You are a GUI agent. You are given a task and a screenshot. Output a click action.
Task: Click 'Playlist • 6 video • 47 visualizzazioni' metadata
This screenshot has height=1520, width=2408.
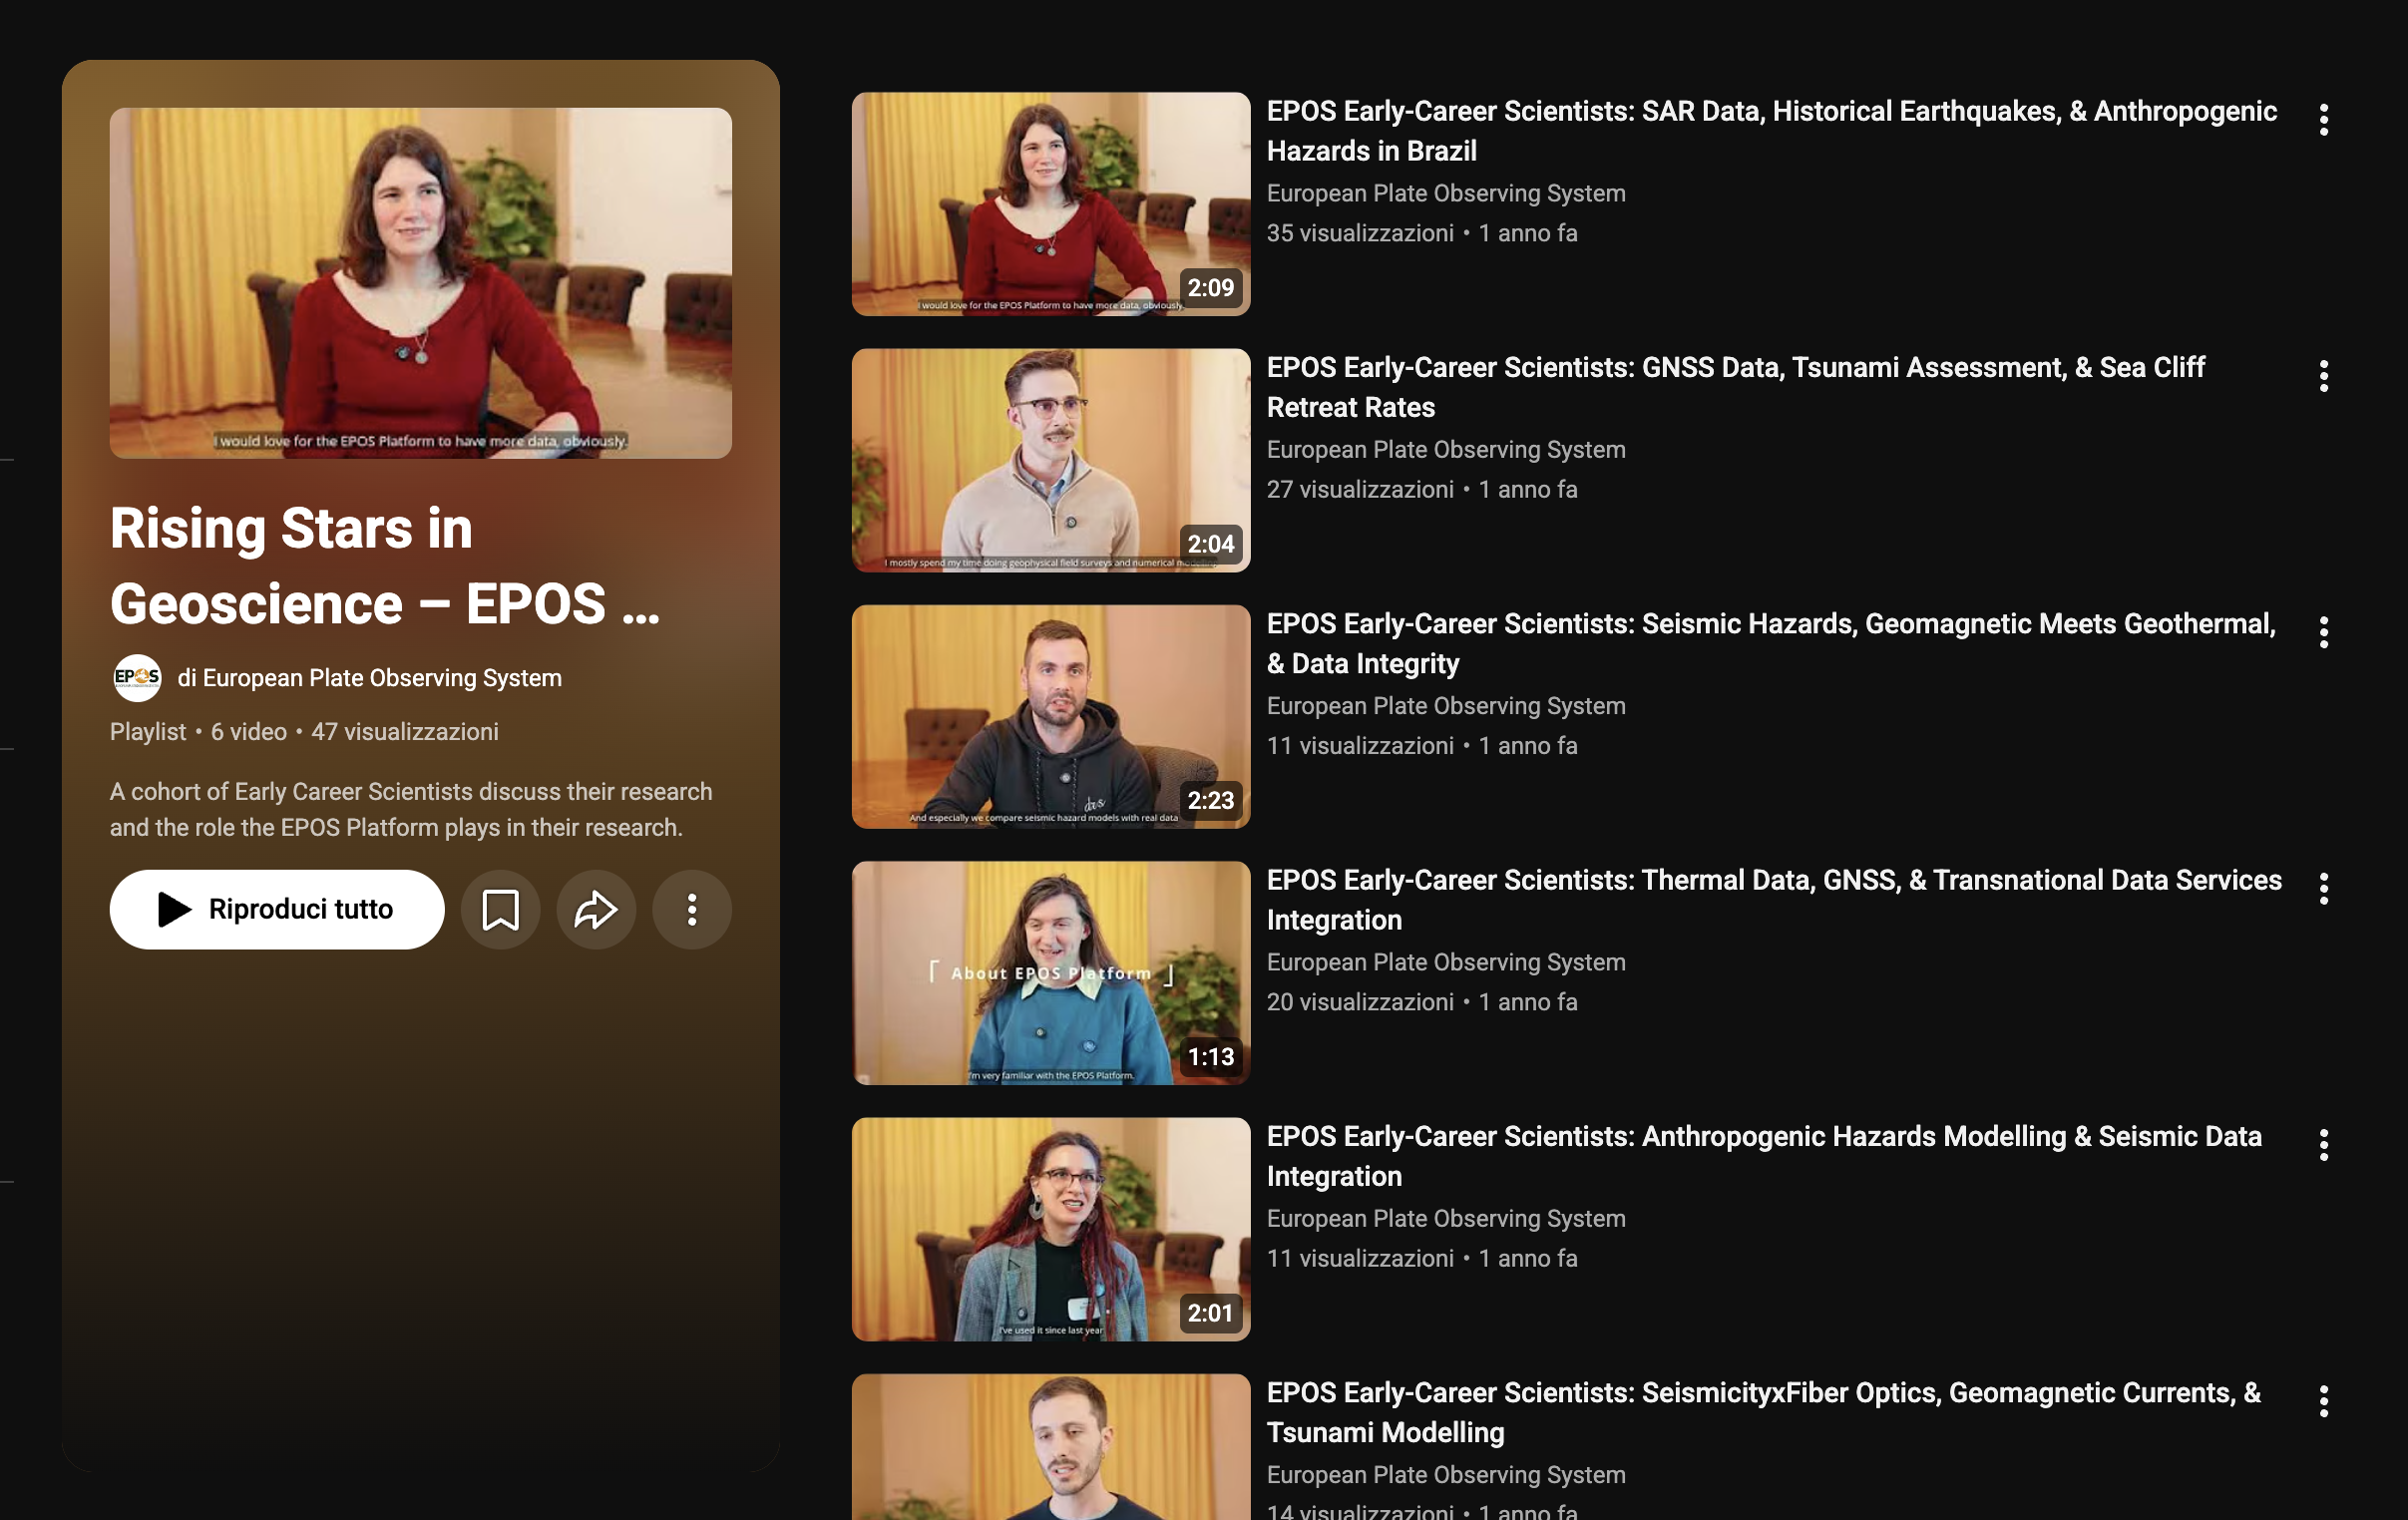[x=304, y=731]
